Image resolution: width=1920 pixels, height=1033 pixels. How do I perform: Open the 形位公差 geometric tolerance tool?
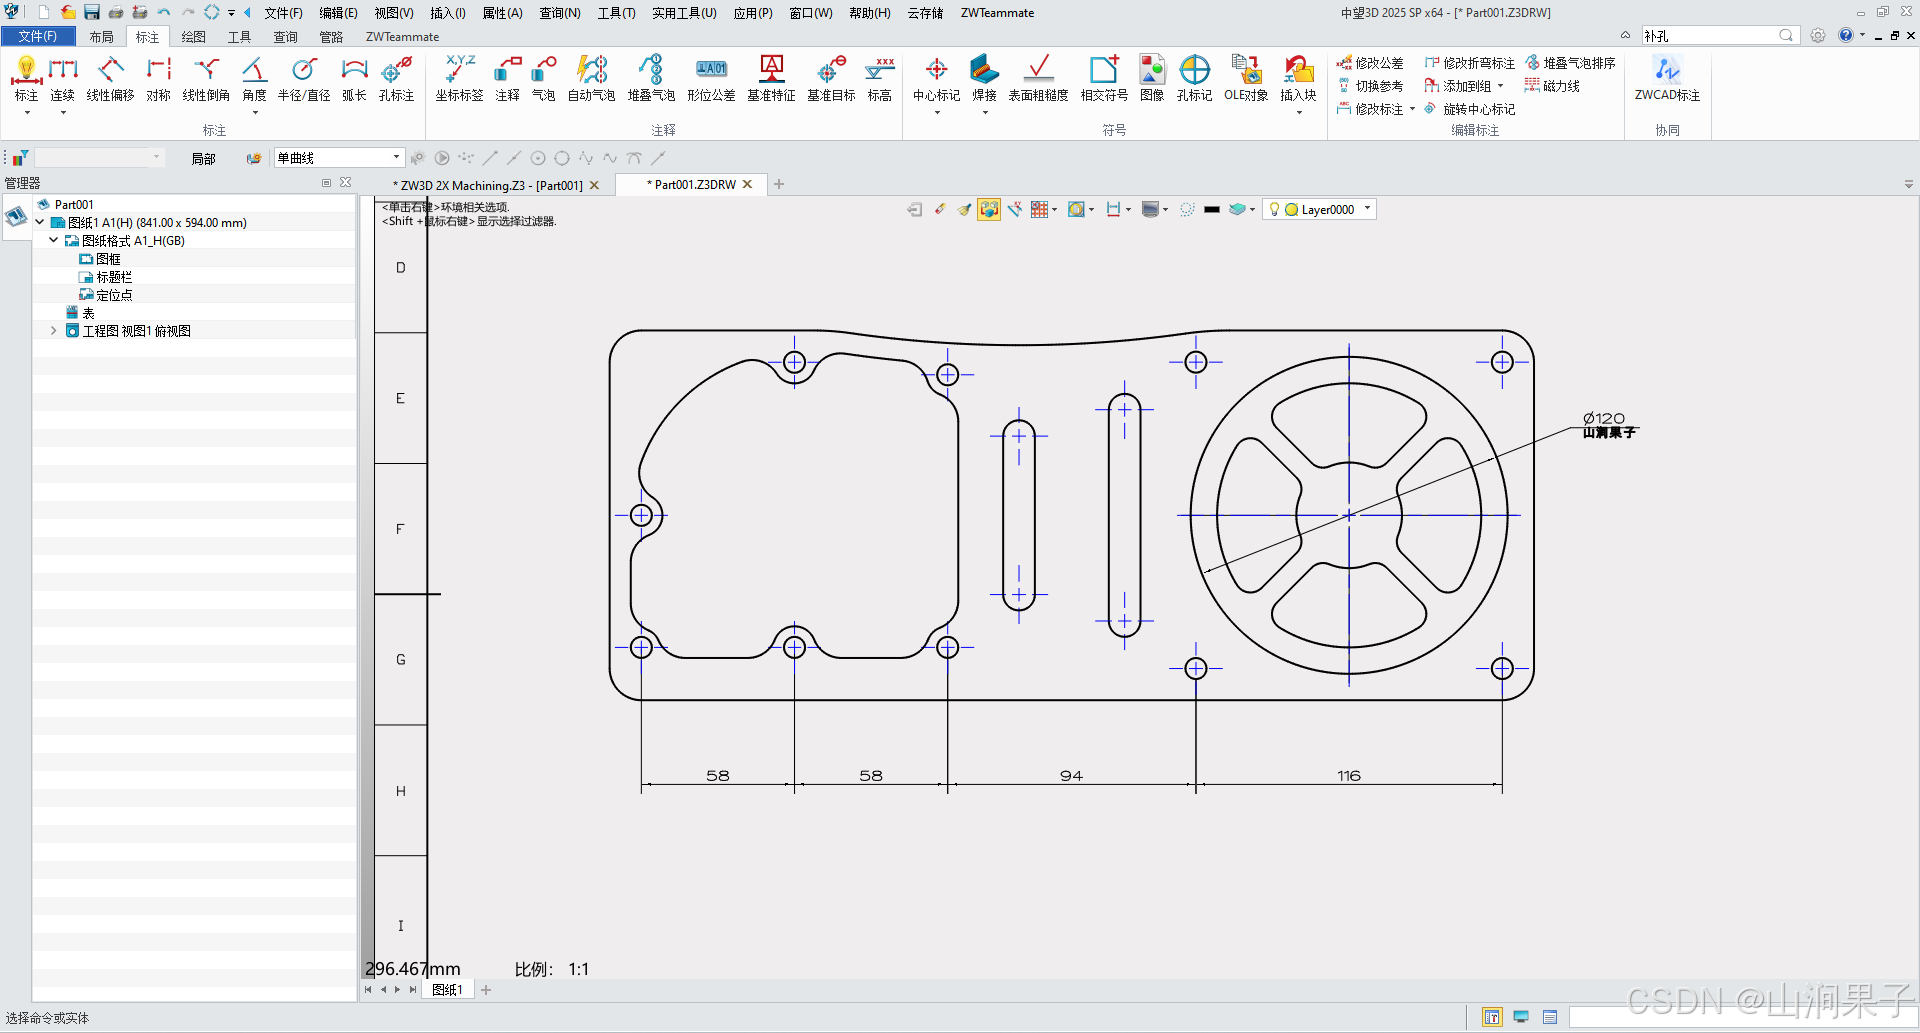click(x=711, y=79)
